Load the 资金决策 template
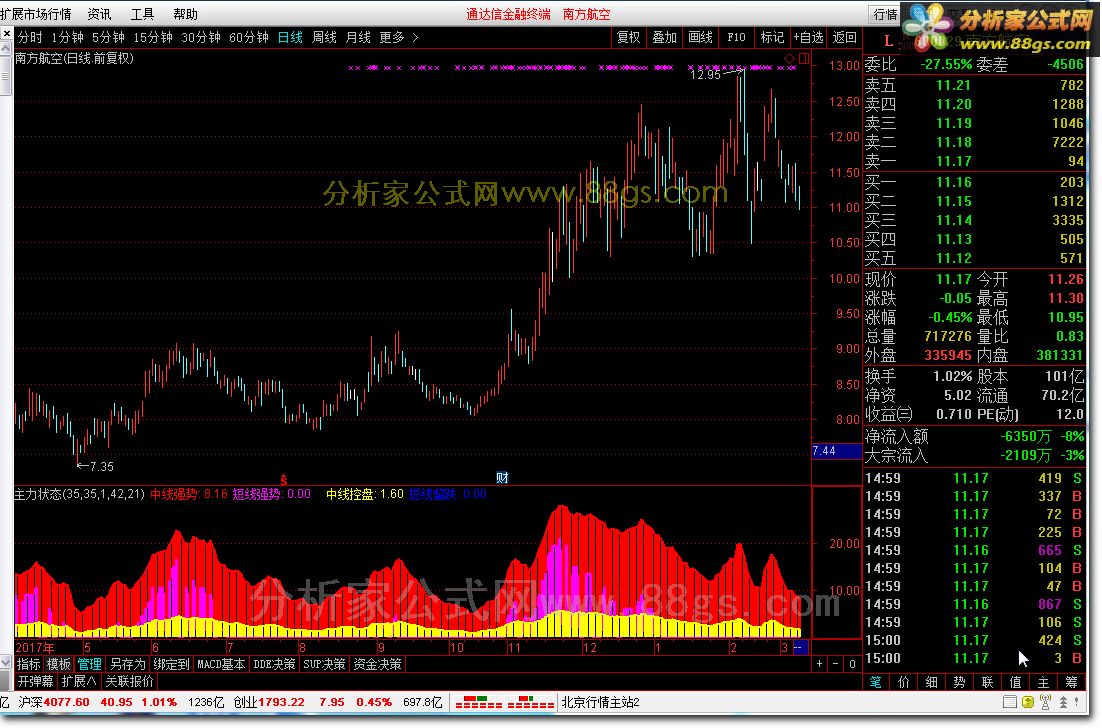The image size is (1102, 728). point(377,664)
